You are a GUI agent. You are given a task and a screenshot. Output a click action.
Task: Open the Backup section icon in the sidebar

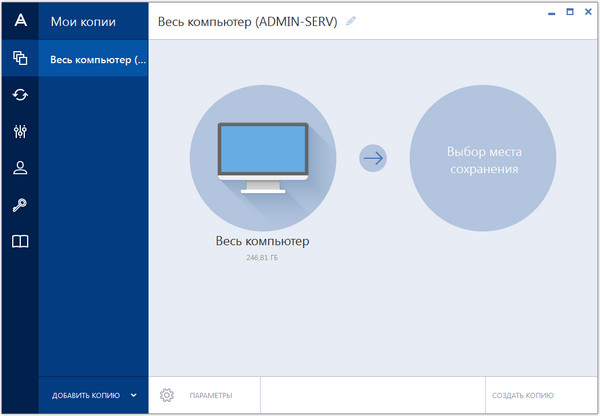(19, 59)
